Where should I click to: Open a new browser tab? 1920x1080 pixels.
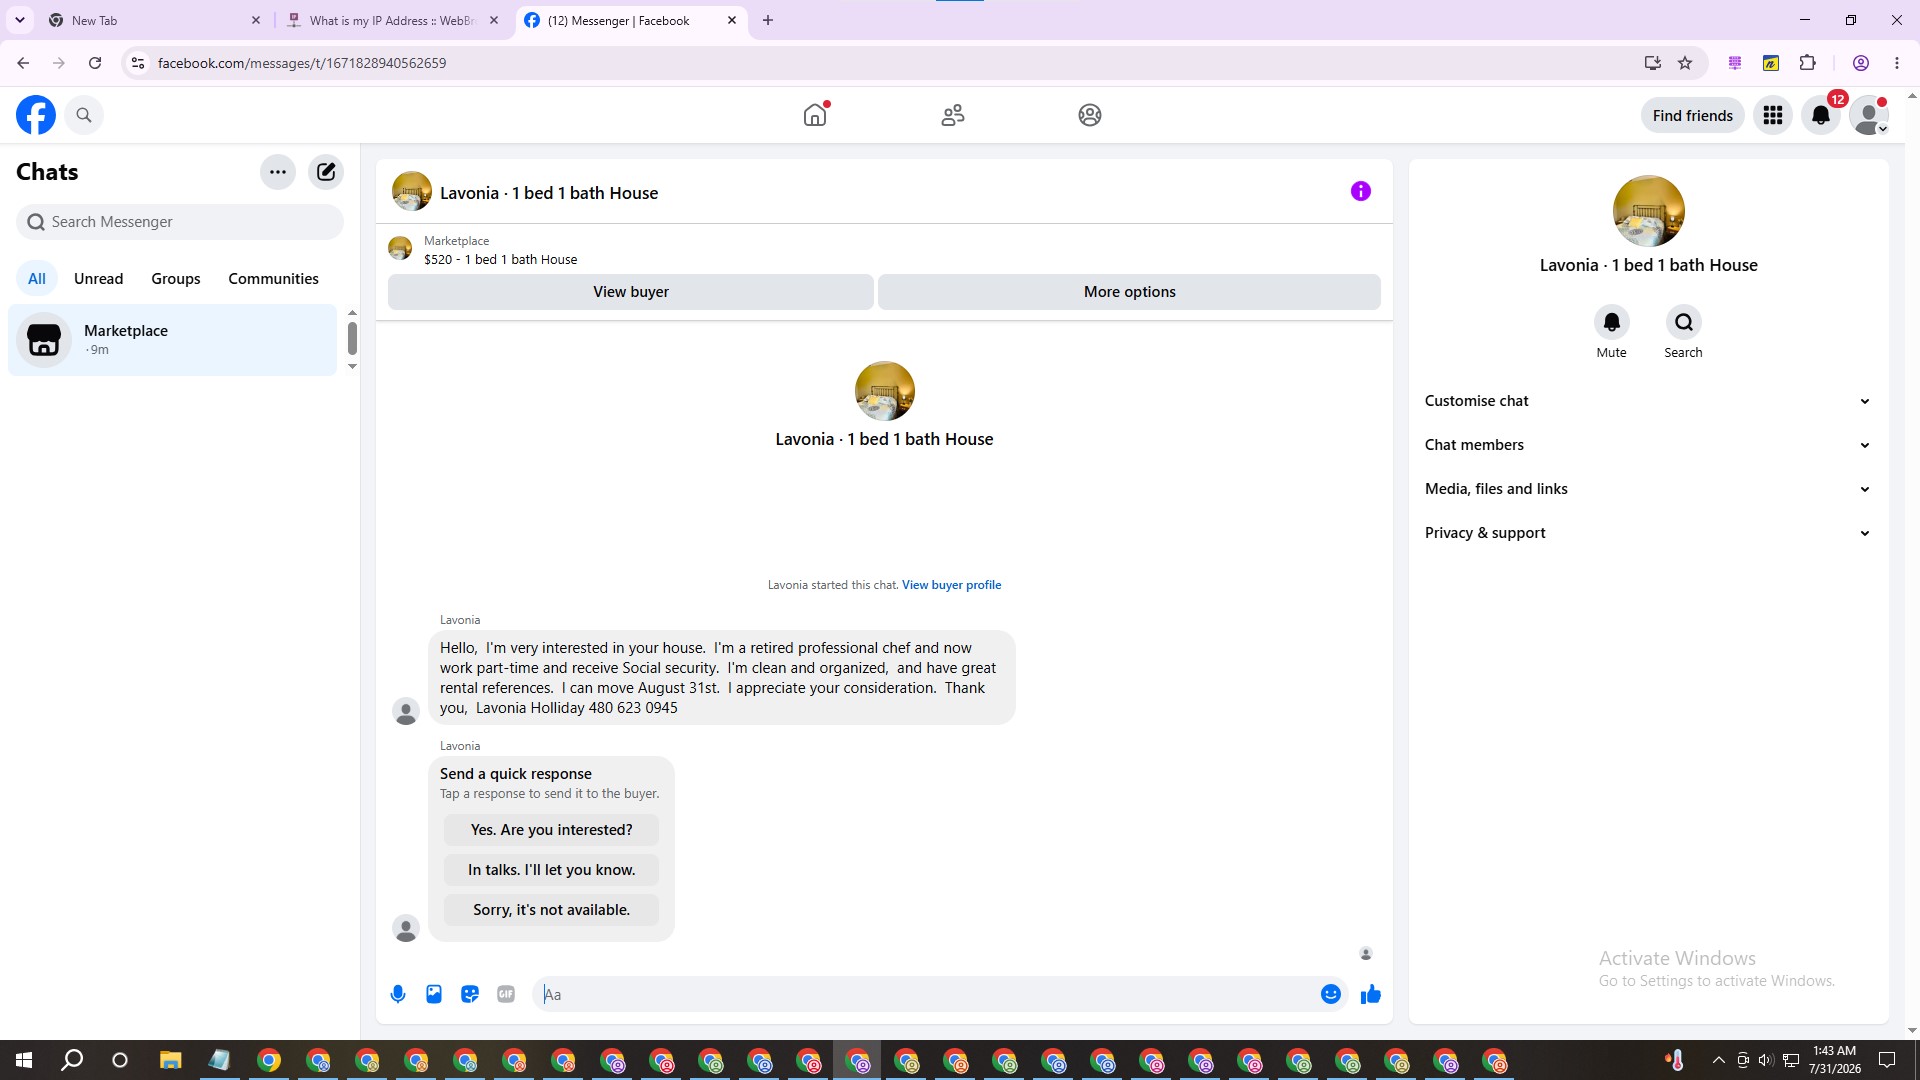click(x=768, y=20)
